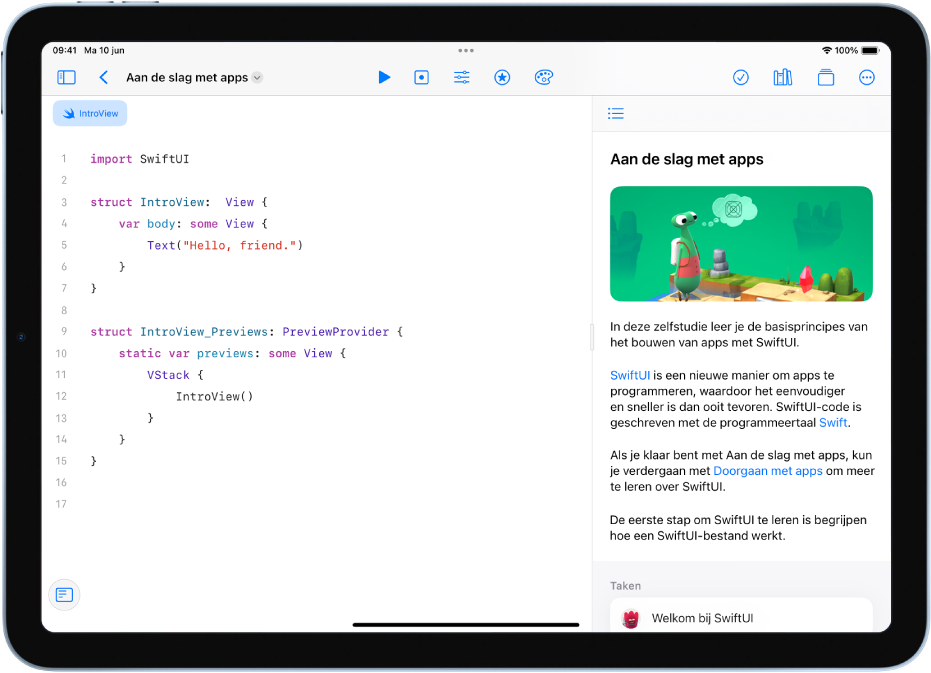Screen dimensions: 931x673
Task: Click 'static var previews' code line
Action: (x=232, y=353)
